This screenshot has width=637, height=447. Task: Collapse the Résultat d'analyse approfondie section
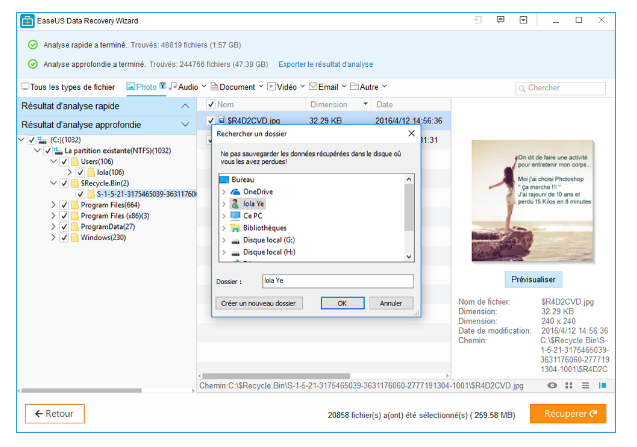pyautogui.click(x=185, y=125)
